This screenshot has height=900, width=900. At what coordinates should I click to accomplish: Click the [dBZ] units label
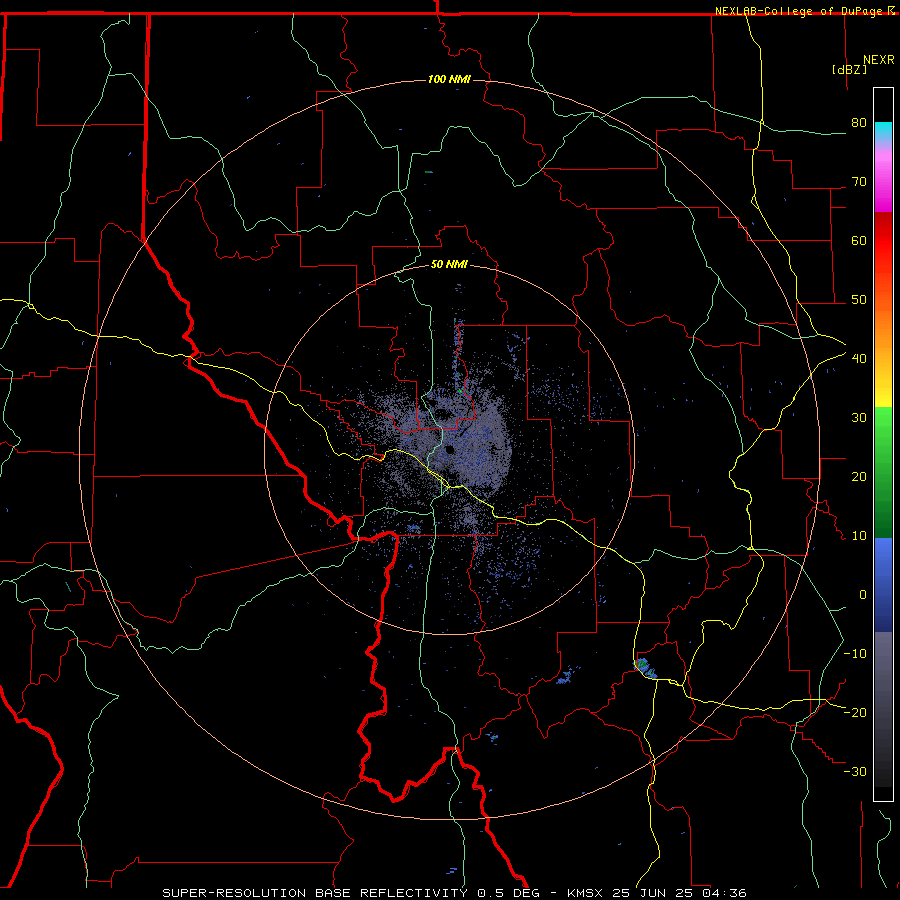click(x=849, y=70)
